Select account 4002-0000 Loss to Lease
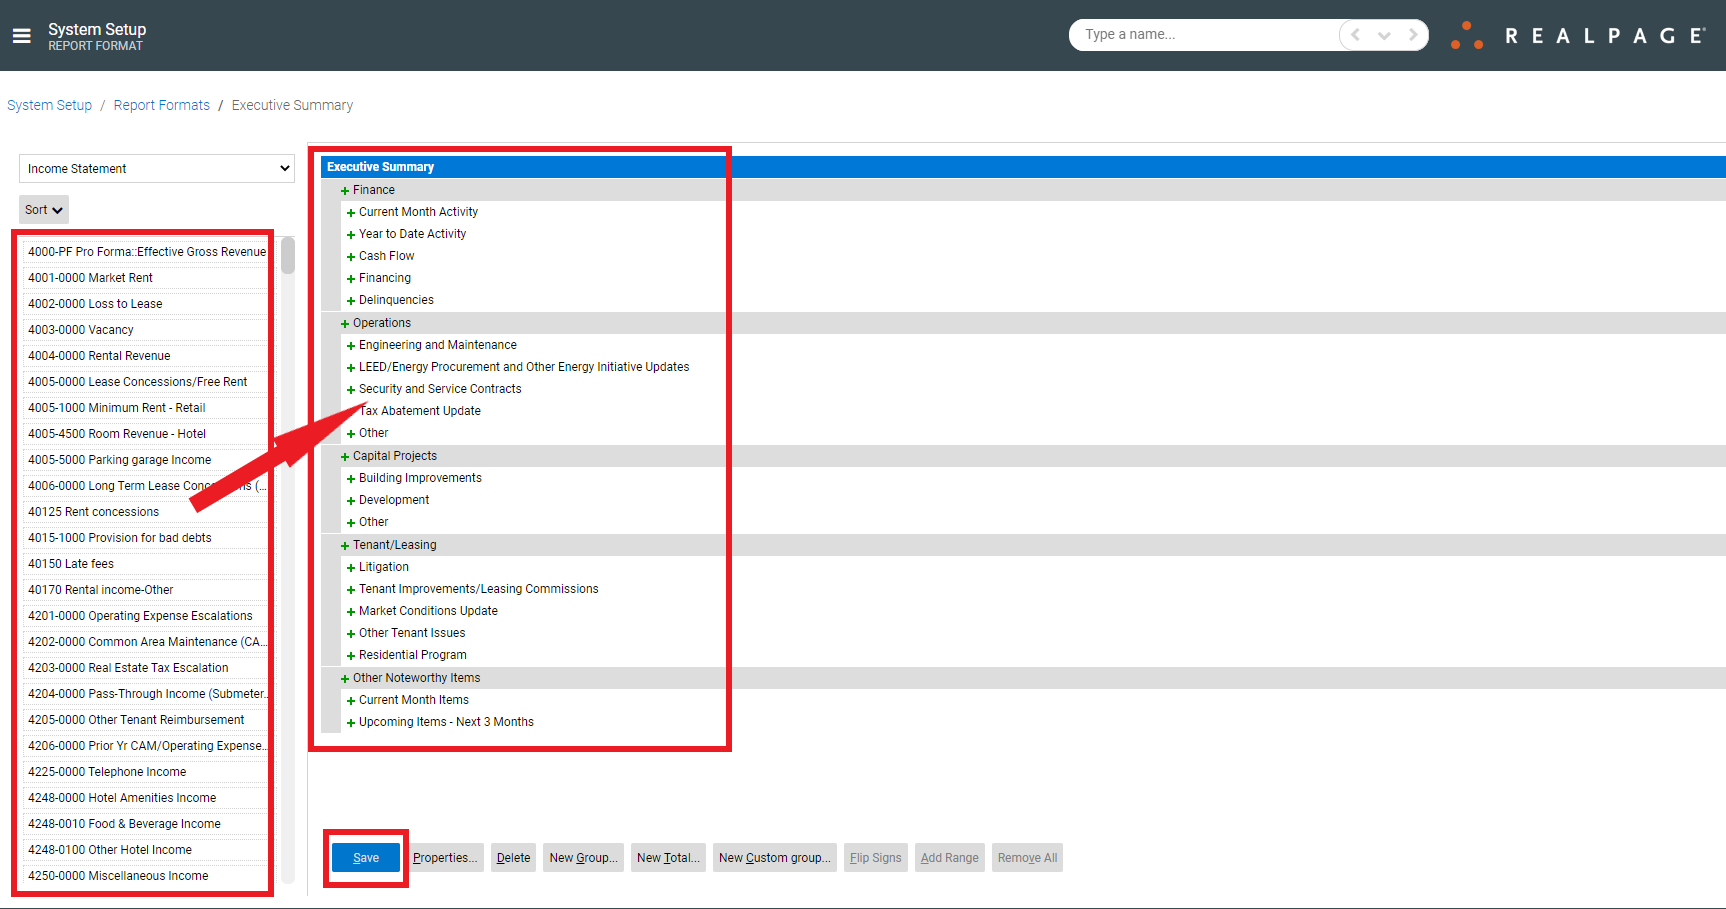 pos(146,304)
